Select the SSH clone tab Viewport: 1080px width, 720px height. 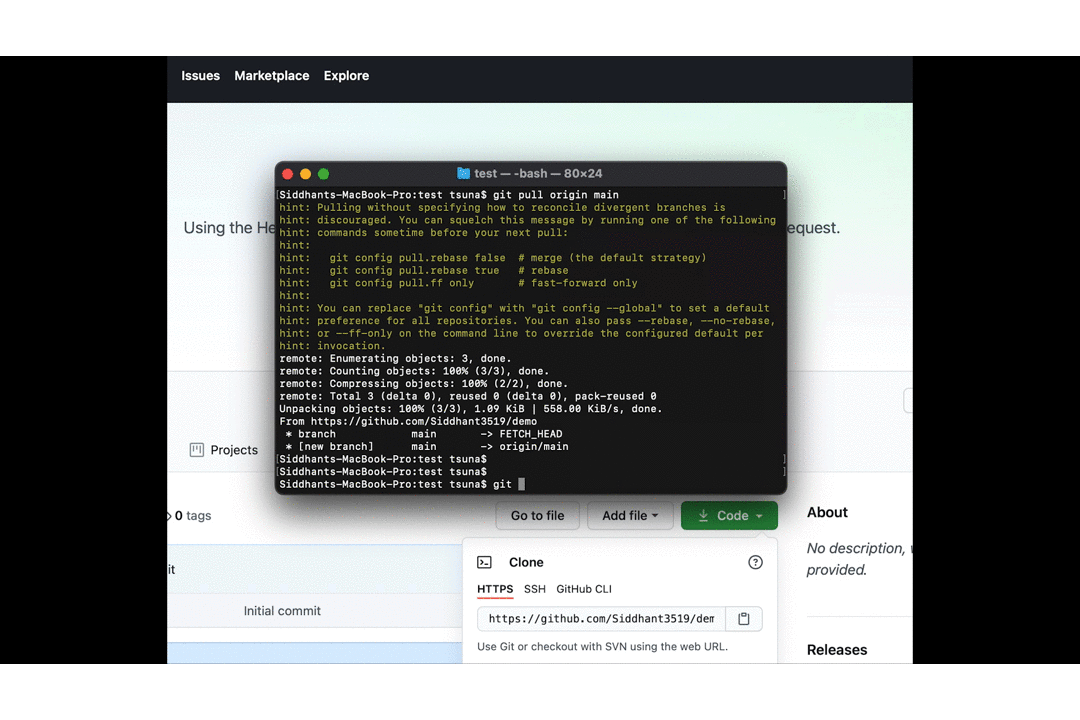[534, 589]
